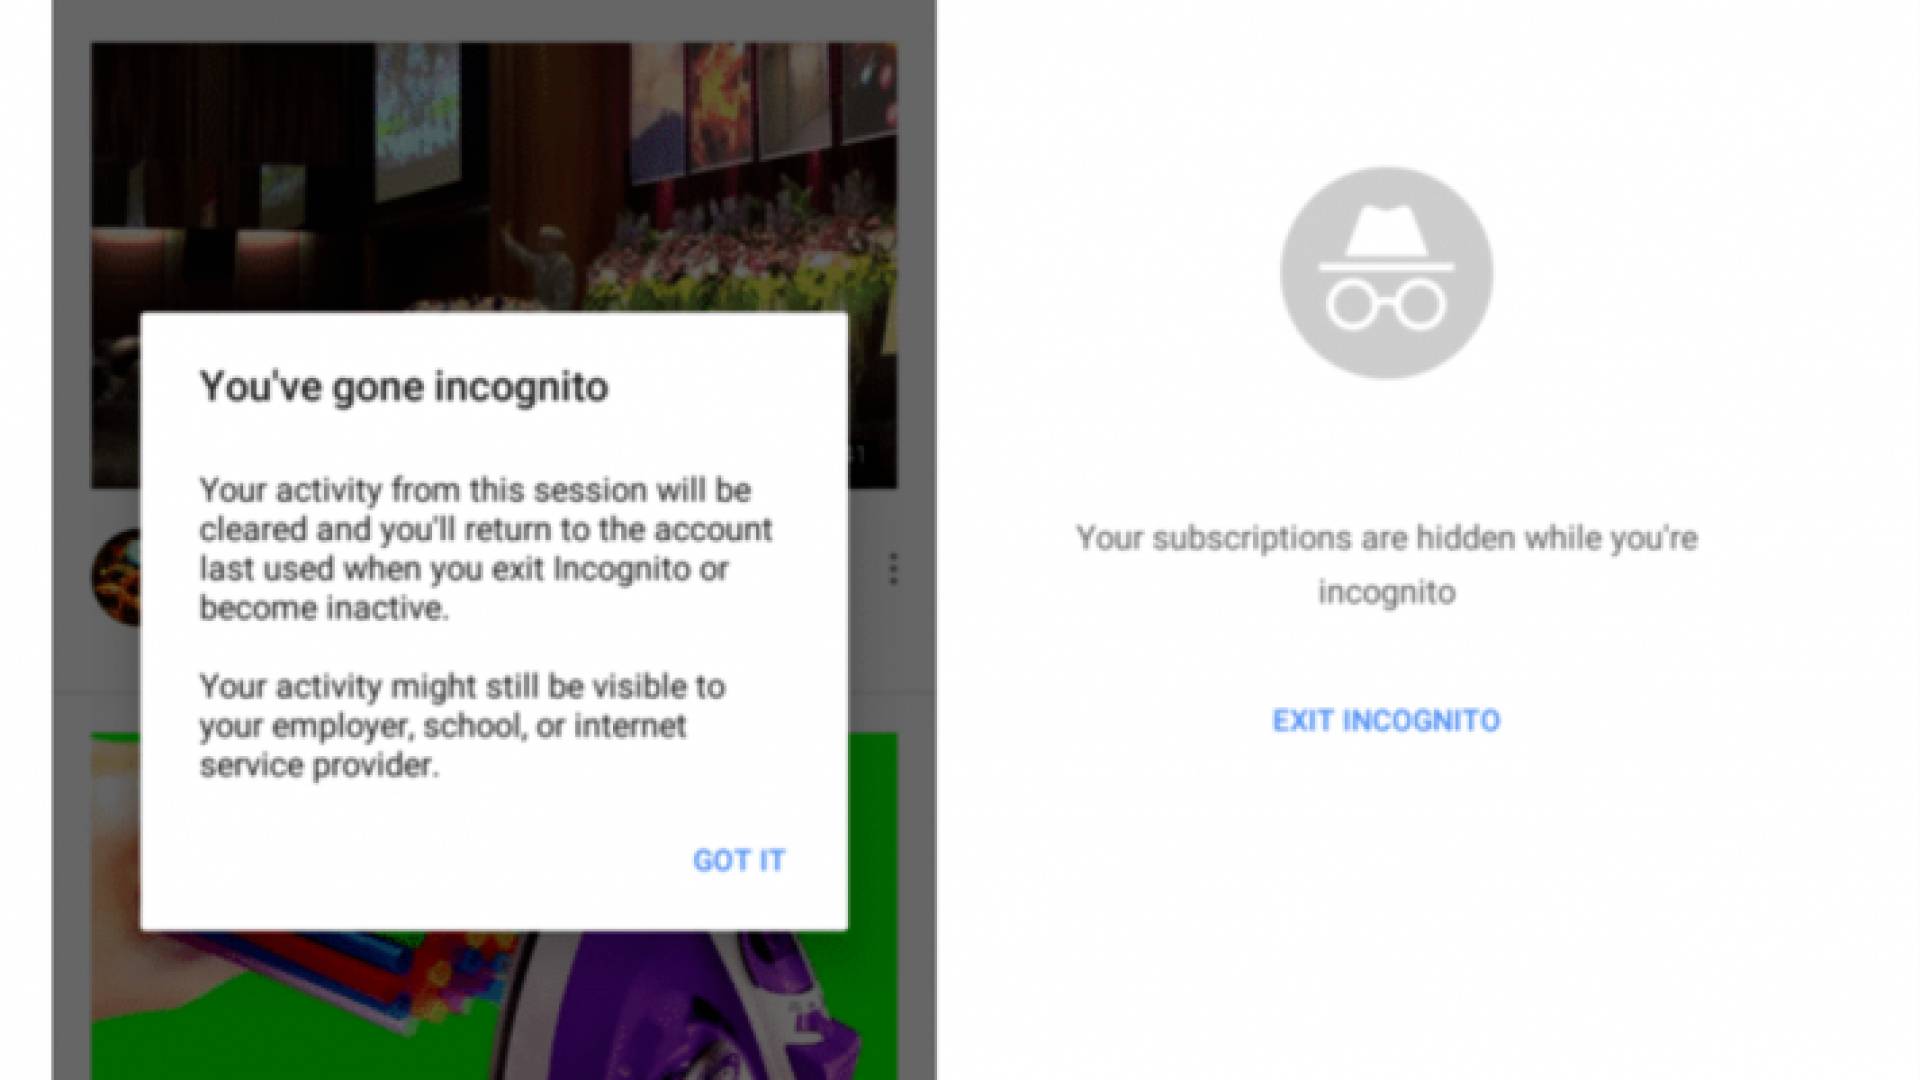Screen dimensions: 1920x1080
Task: Click the "Your subscriptions are hidden" message
Action: pyautogui.click(x=1386, y=564)
